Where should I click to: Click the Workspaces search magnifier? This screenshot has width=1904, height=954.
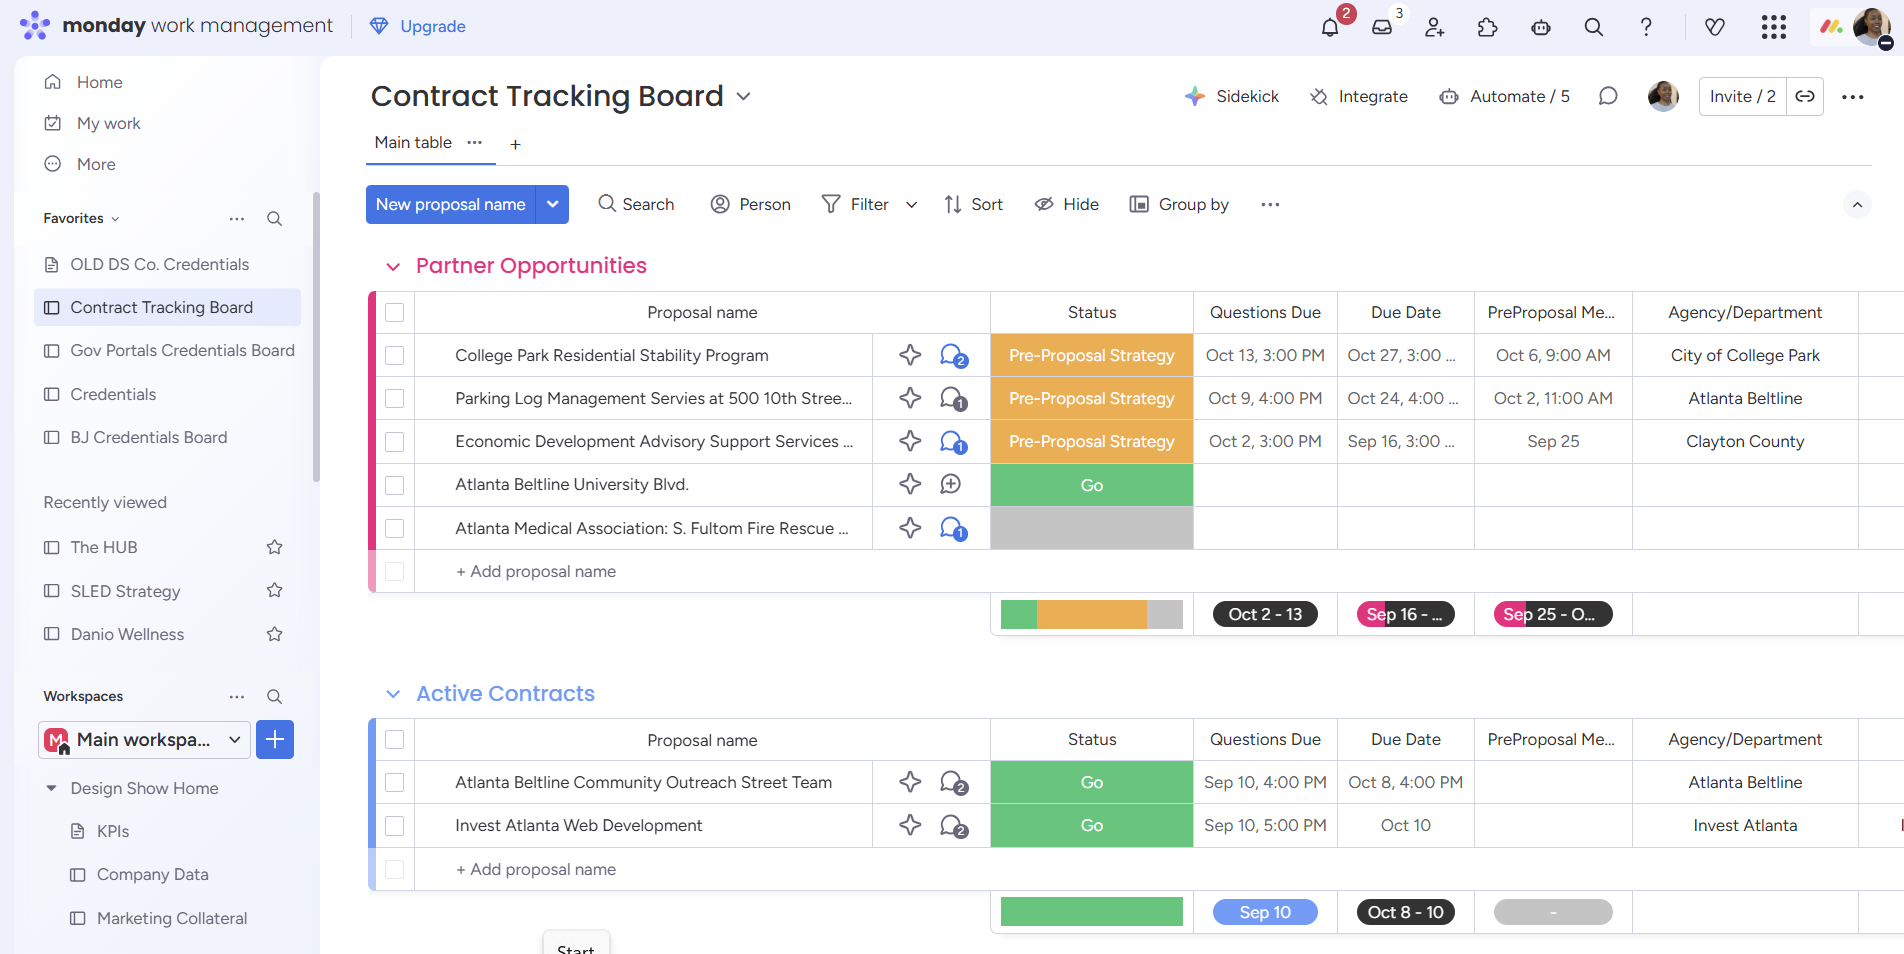(x=274, y=697)
